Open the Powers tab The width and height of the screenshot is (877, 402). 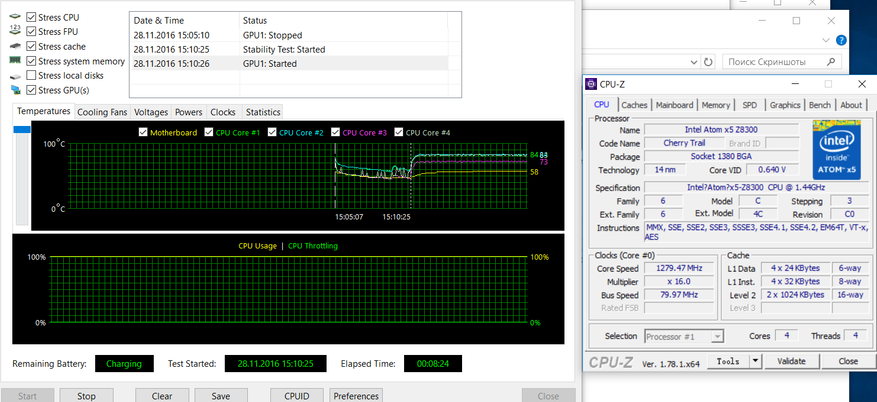click(188, 112)
